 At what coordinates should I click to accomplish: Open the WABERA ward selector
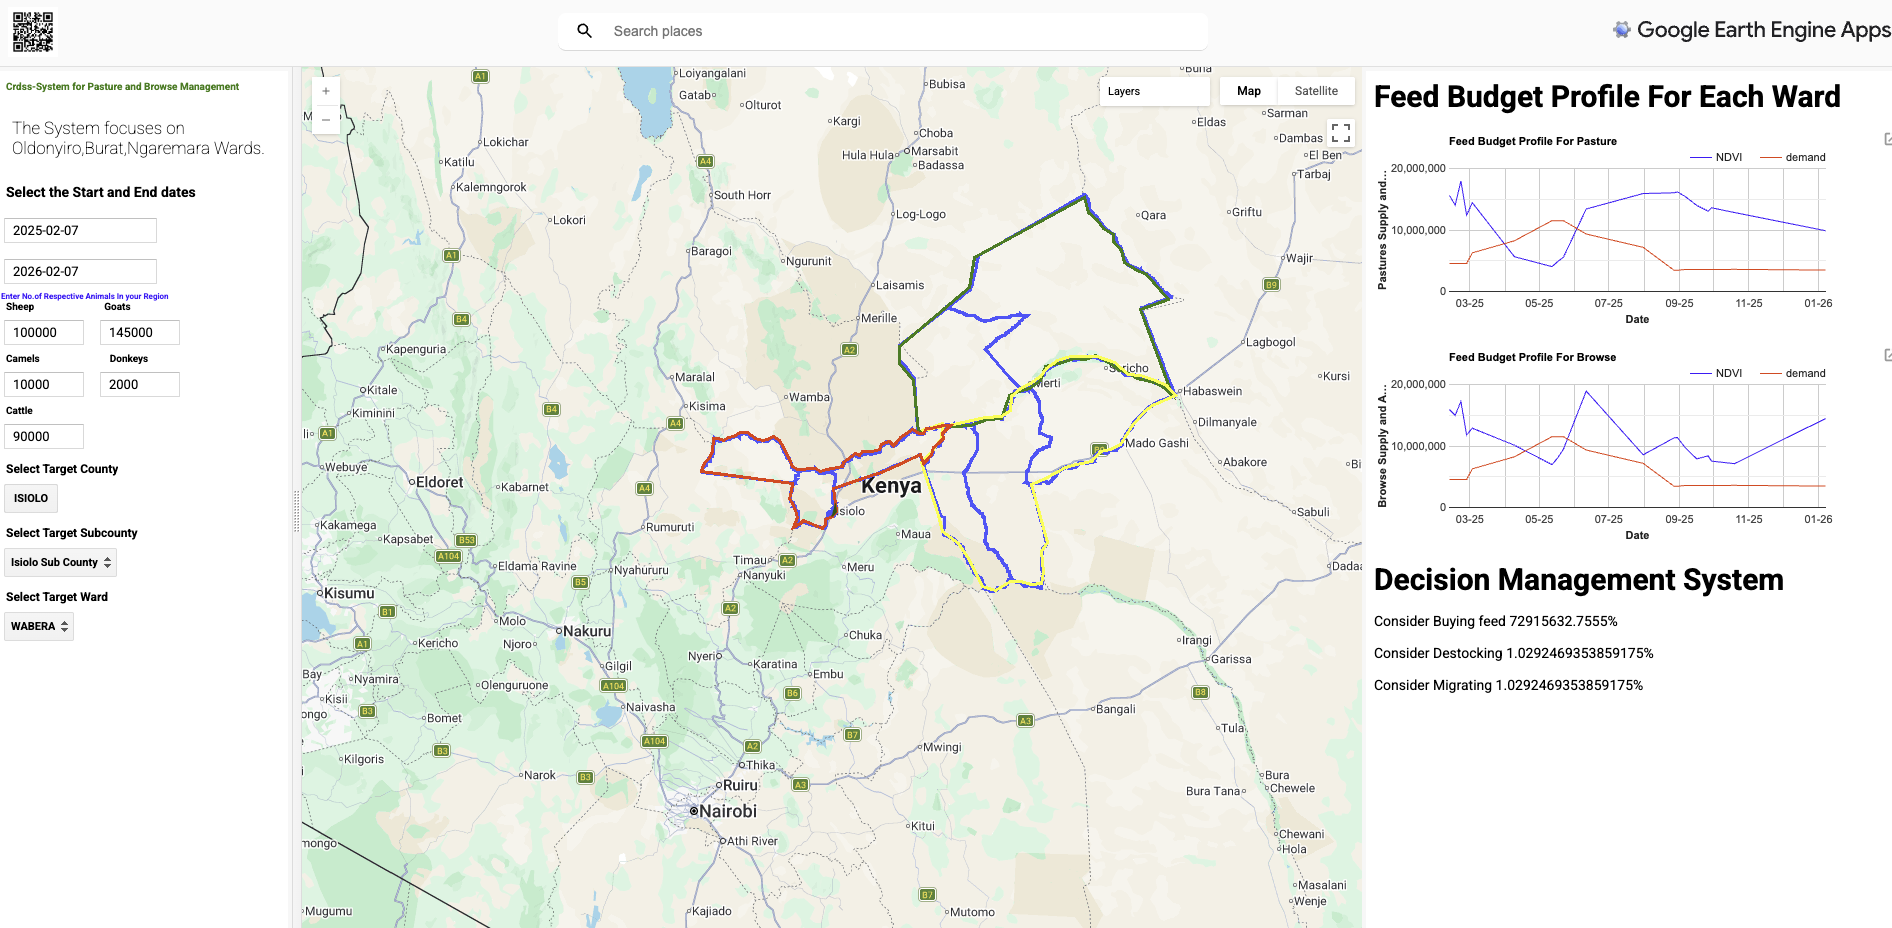[x=39, y=626]
